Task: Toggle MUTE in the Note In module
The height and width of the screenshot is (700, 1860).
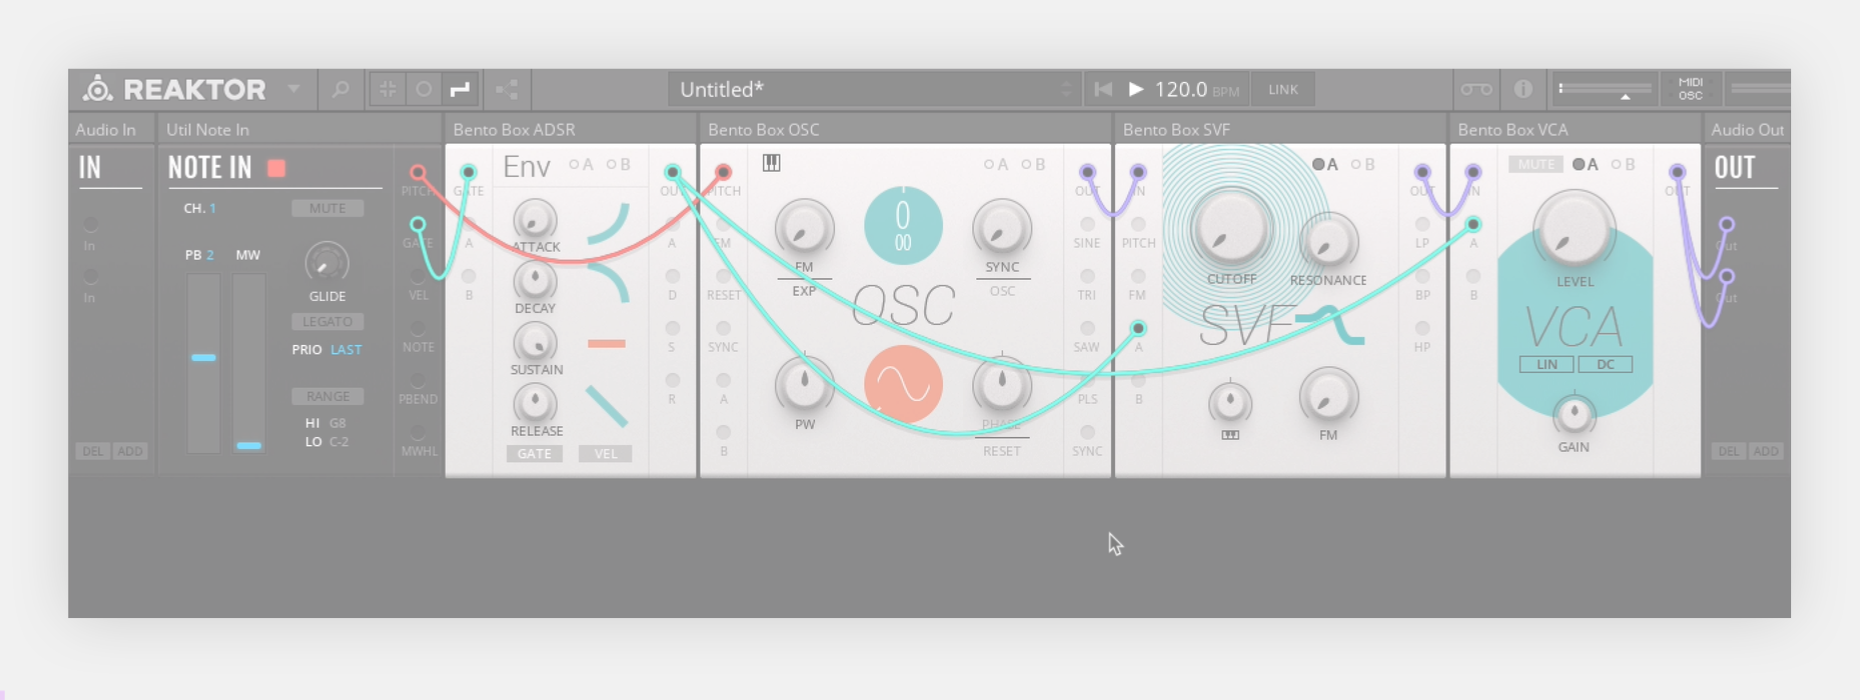Action: point(328,208)
